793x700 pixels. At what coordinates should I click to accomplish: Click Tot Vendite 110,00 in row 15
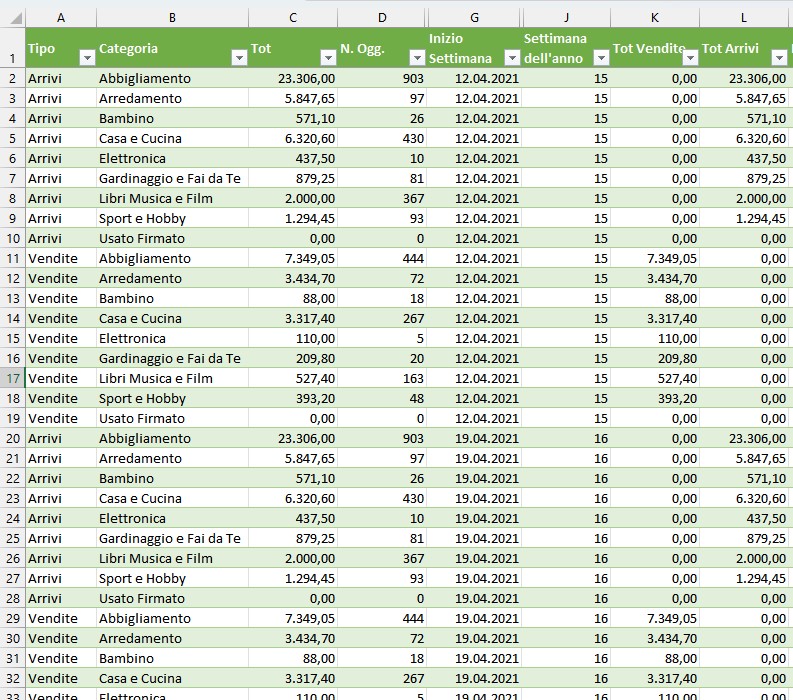tap(655, 338)
